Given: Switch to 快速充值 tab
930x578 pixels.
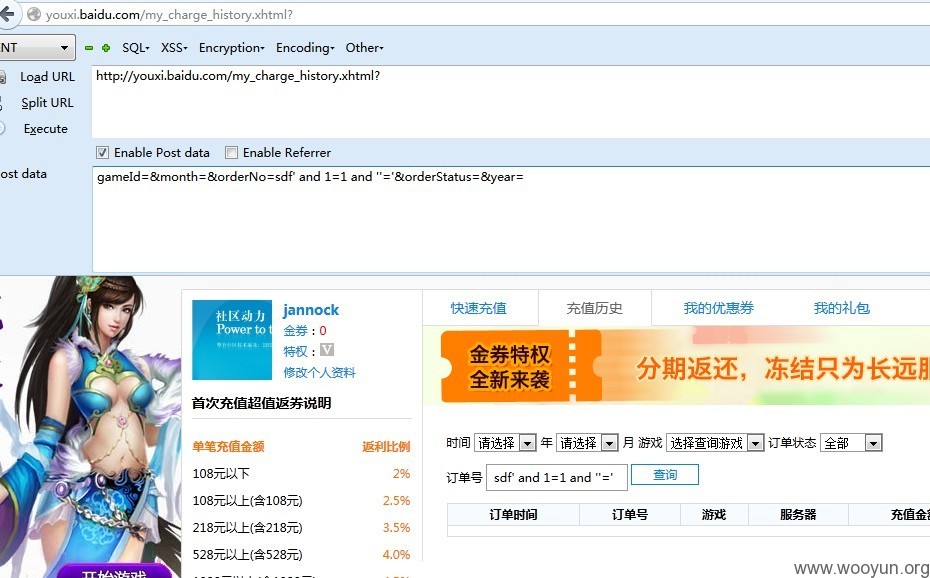Looking at the screenshot, I should [x=479, y=308].
